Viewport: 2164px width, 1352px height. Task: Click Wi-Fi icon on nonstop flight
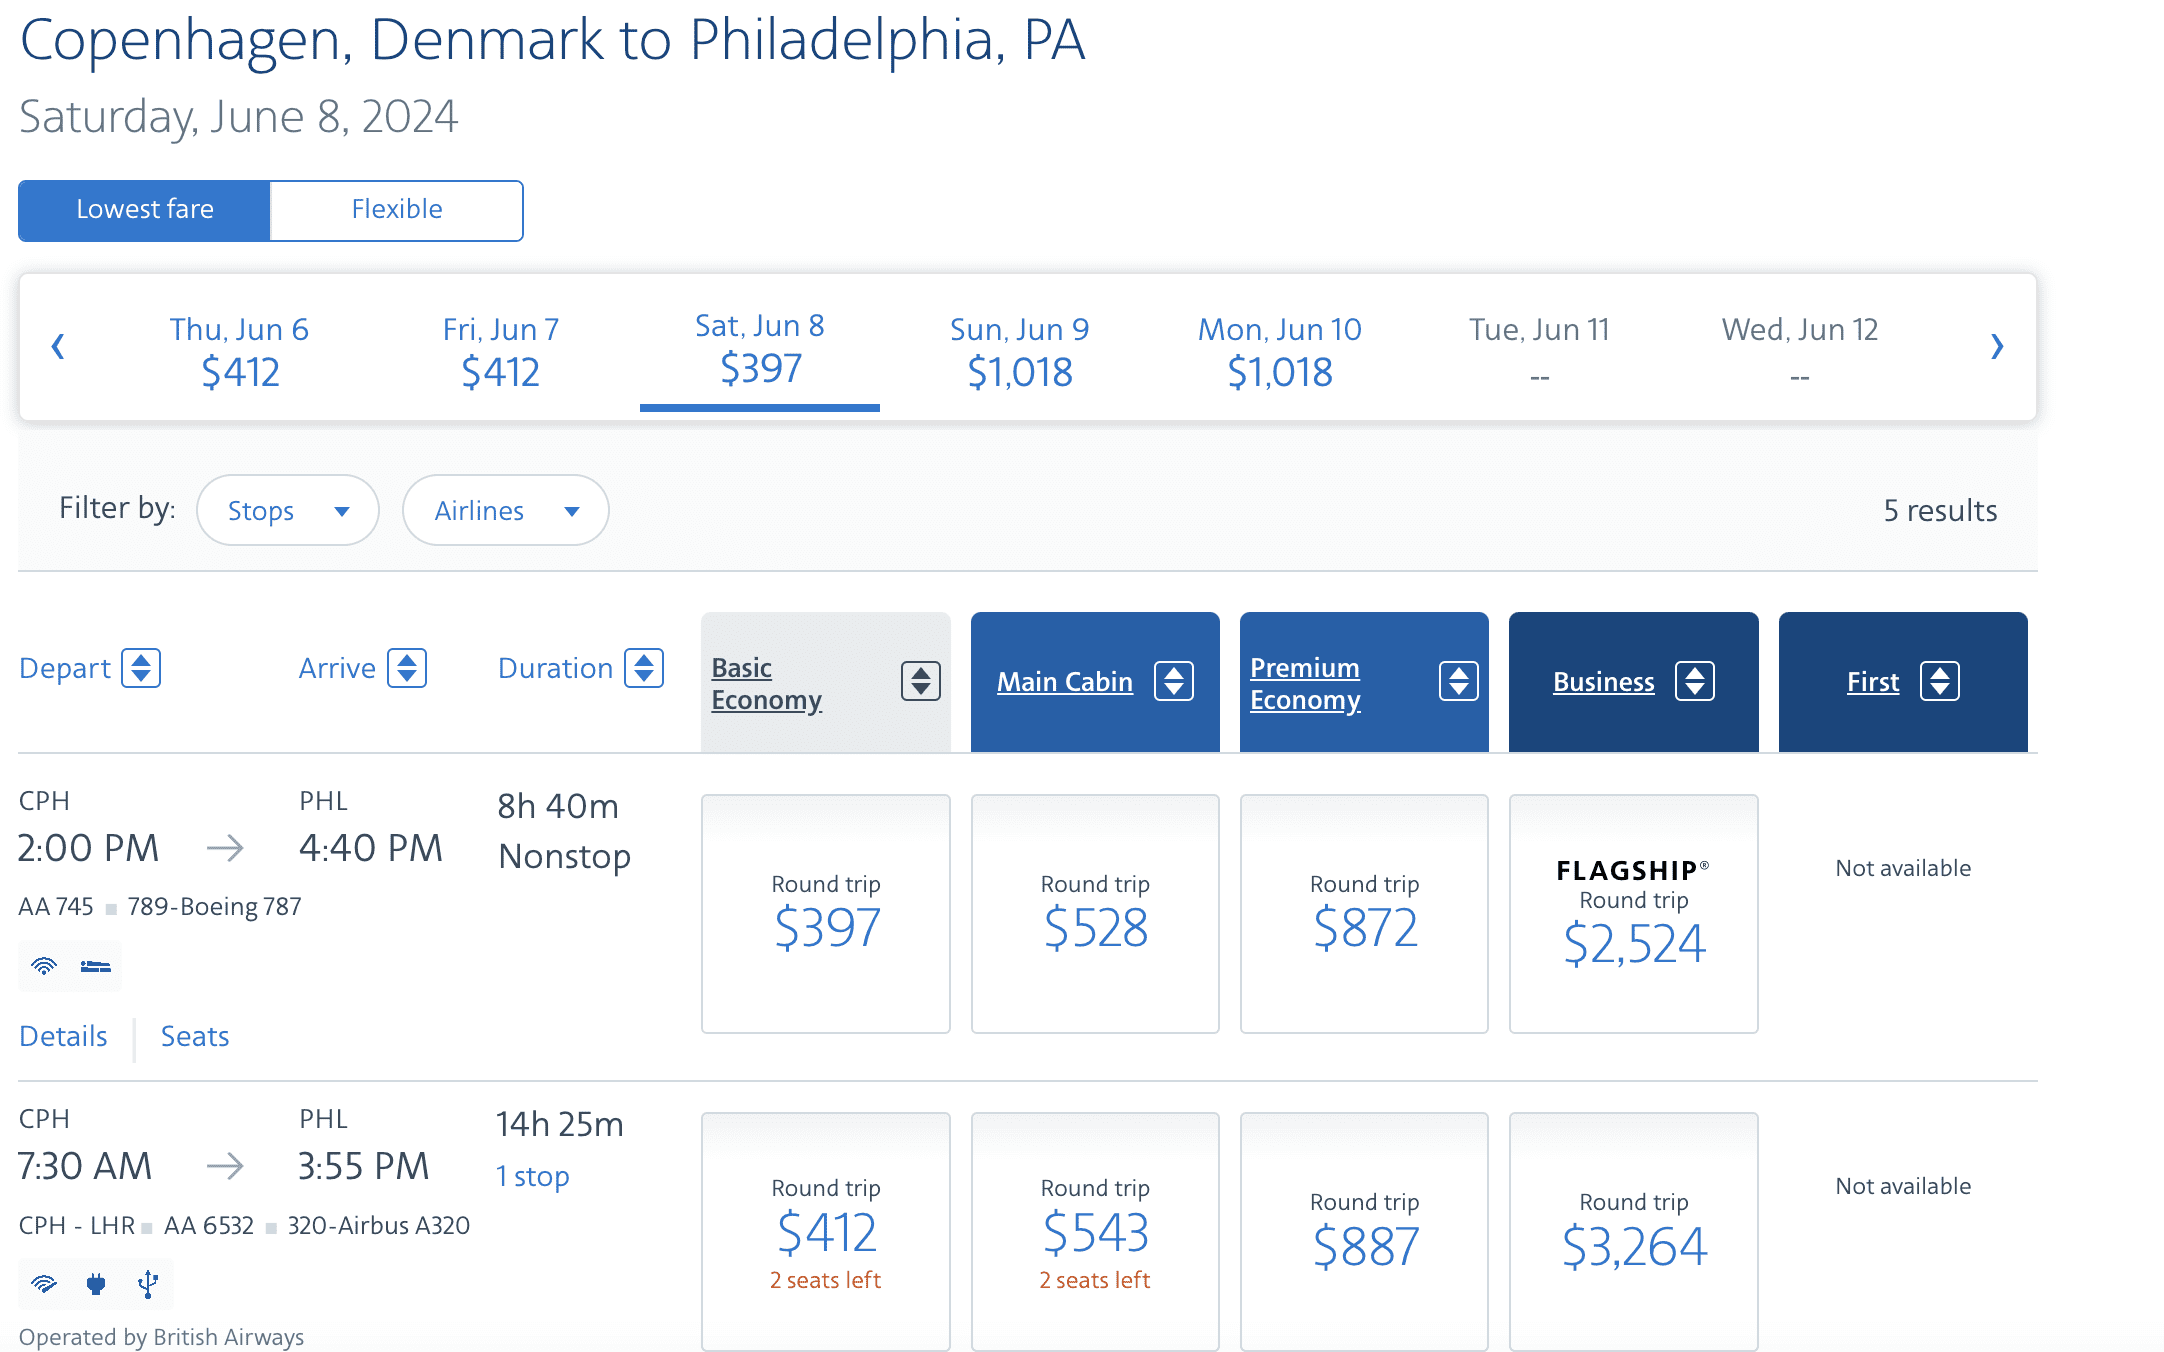(44, 966)
